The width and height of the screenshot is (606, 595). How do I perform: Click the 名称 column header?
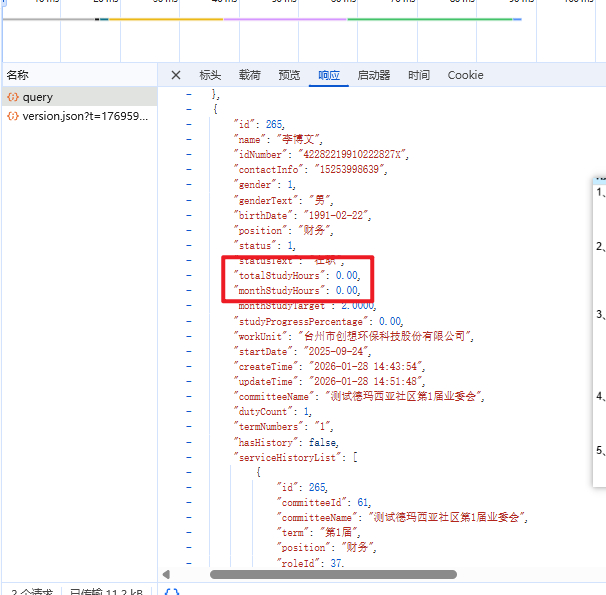(x=18, y=75)
